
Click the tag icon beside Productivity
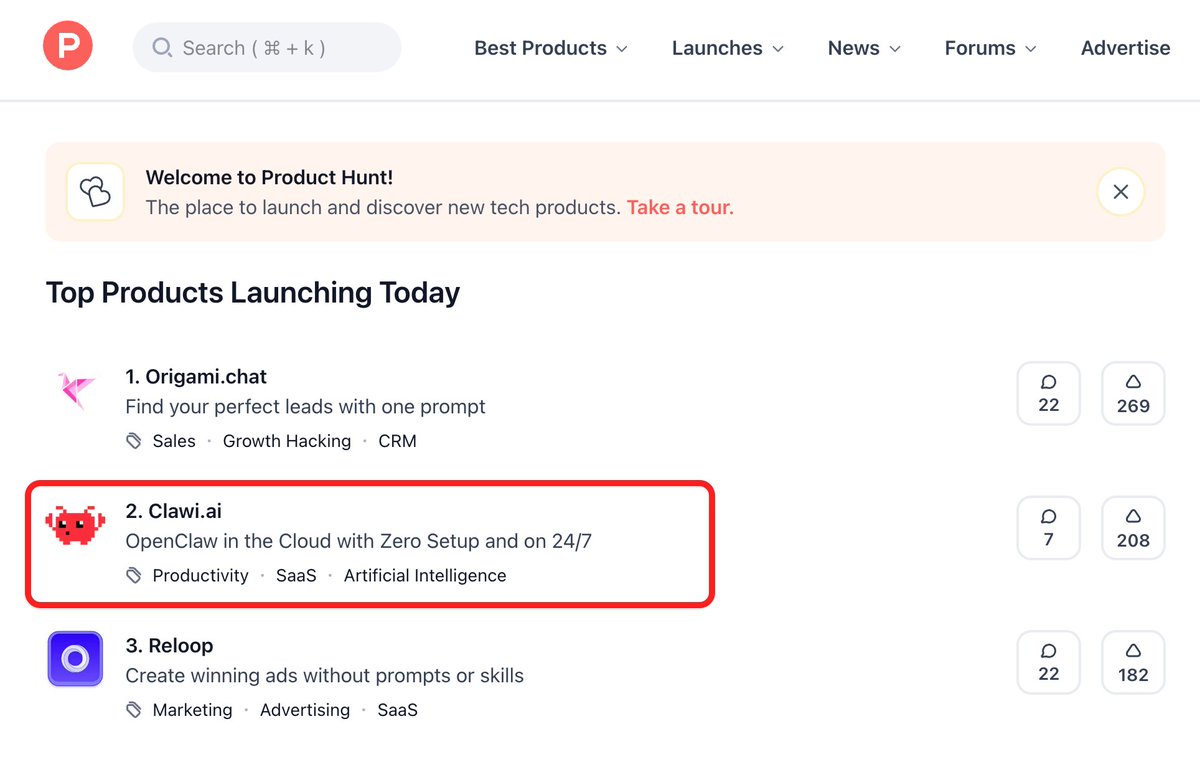coord(134,575)
